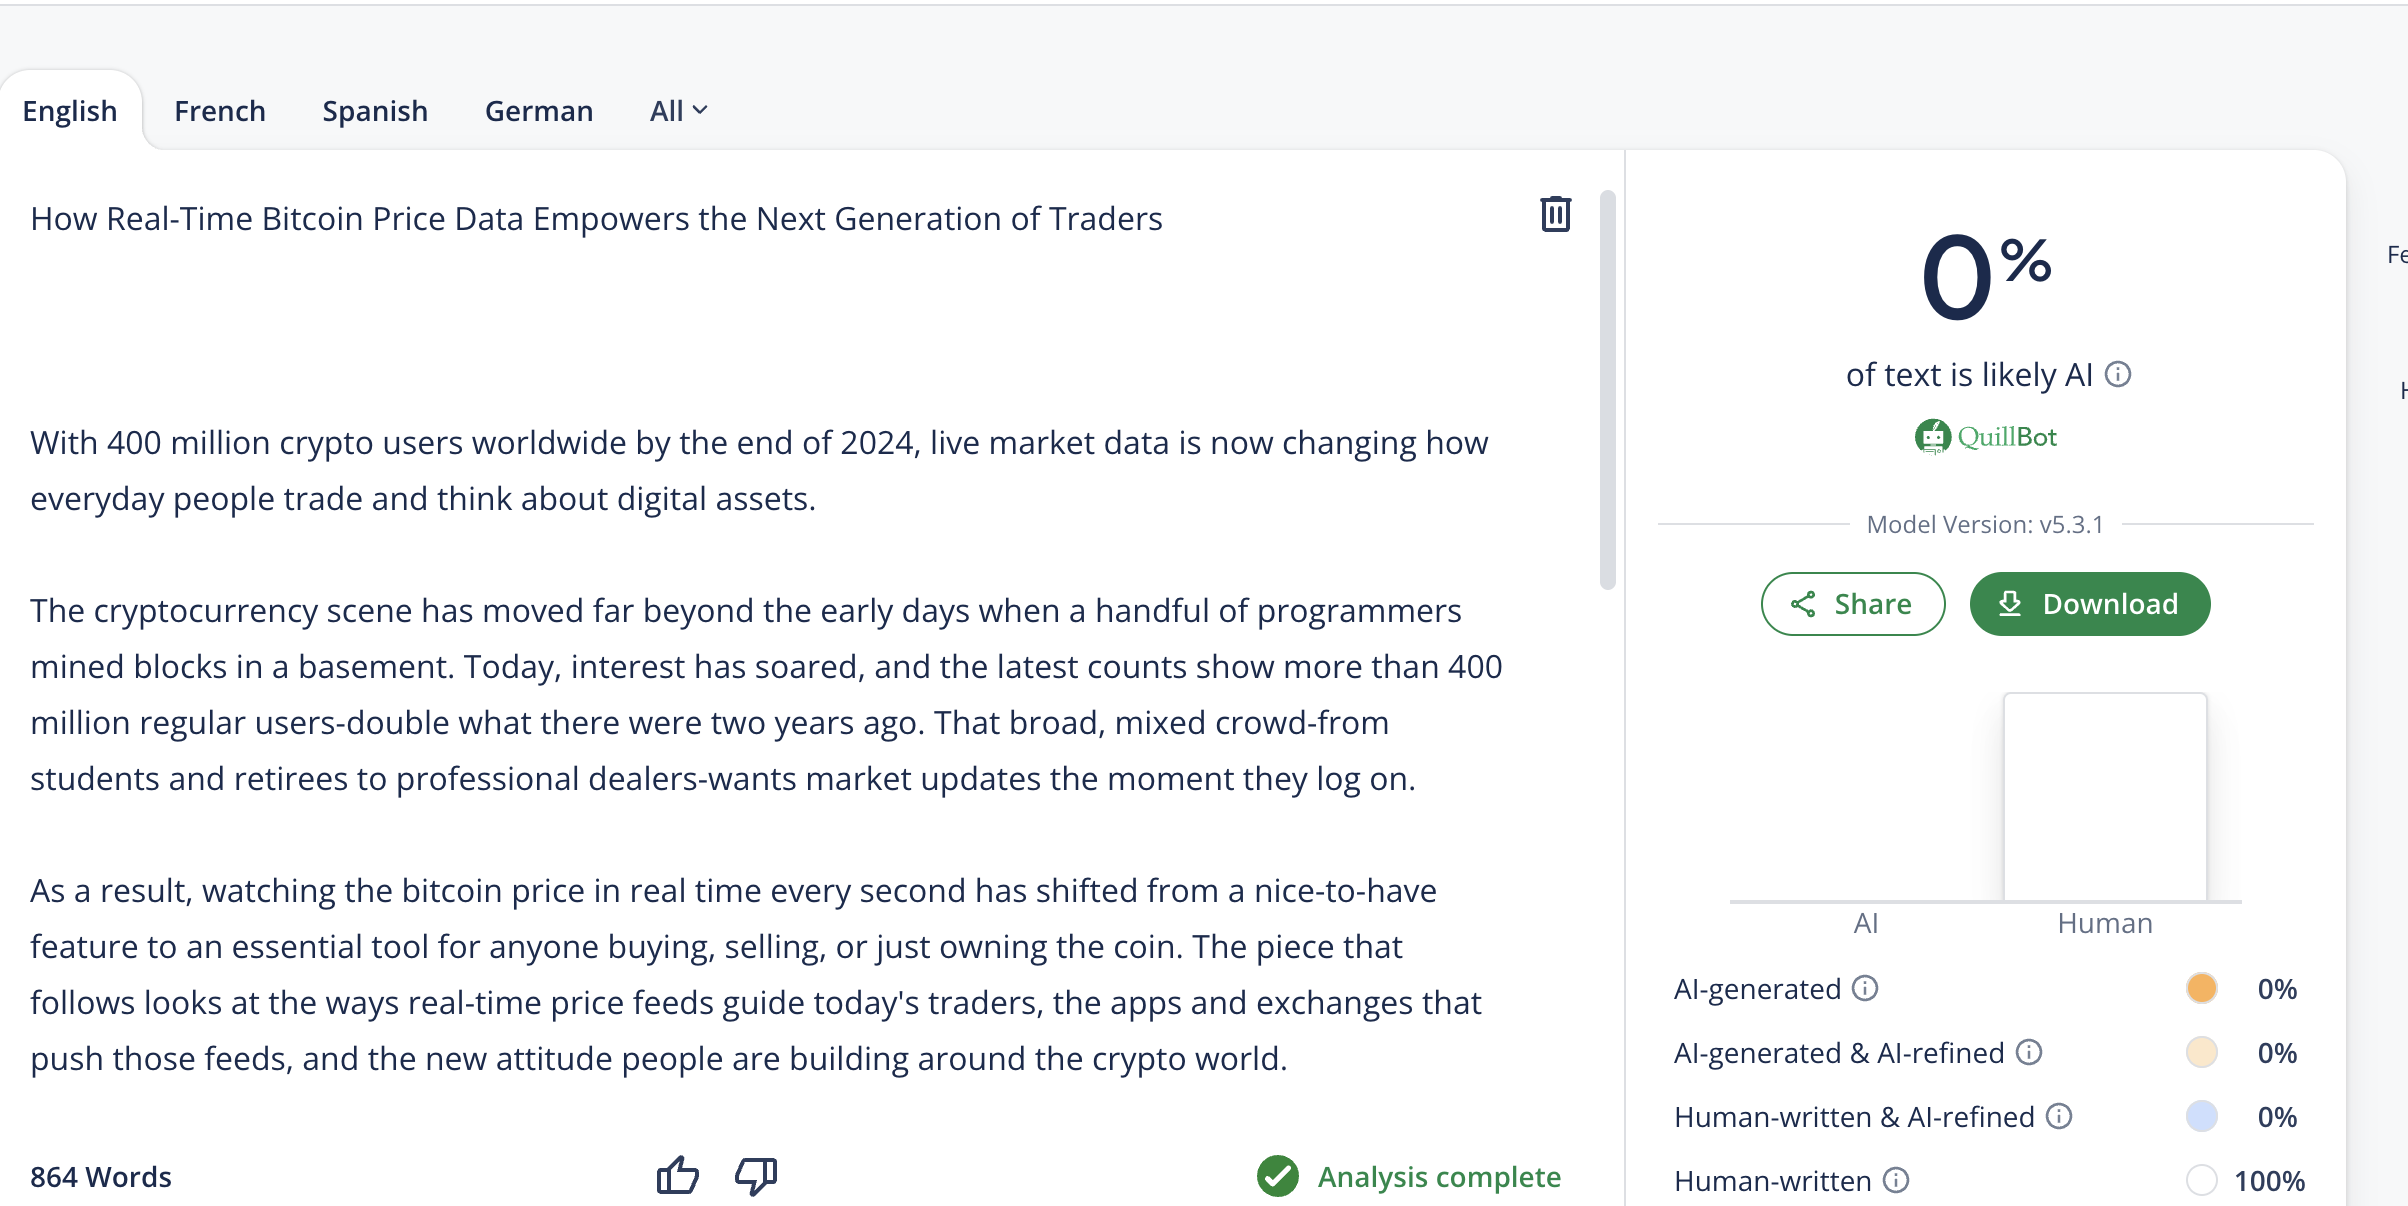Image resolution: width=2408 pixels, height=1206 pixels.
Task: Click the orange AI-generated color dot
Action: (x=2201, y=989)
